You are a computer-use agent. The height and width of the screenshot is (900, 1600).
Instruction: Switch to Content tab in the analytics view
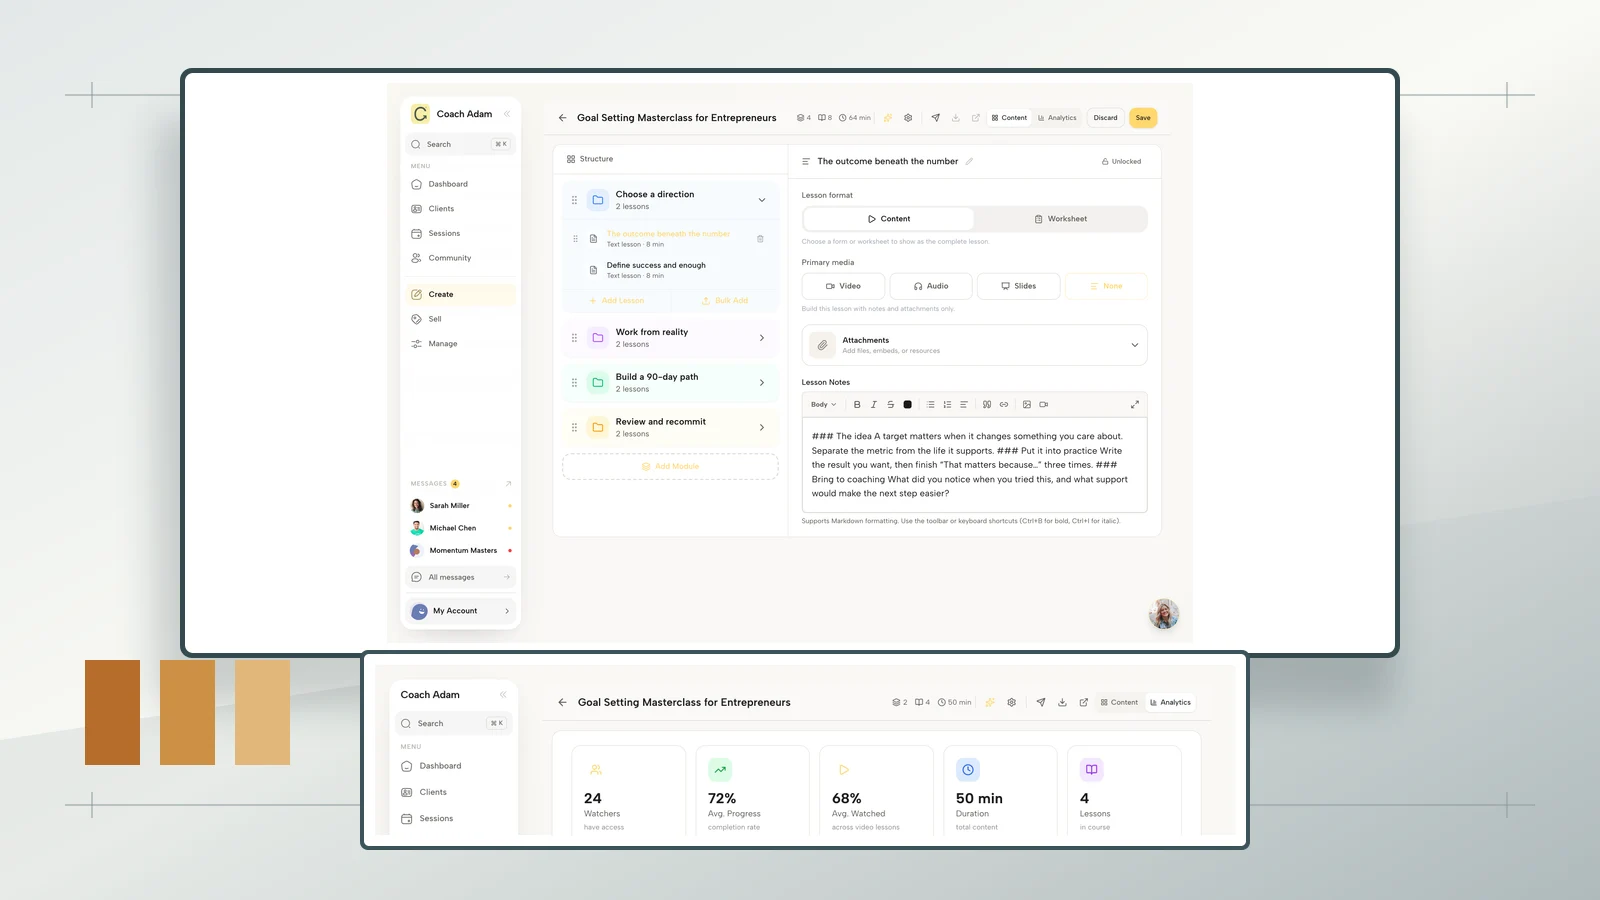point(1119,702)
